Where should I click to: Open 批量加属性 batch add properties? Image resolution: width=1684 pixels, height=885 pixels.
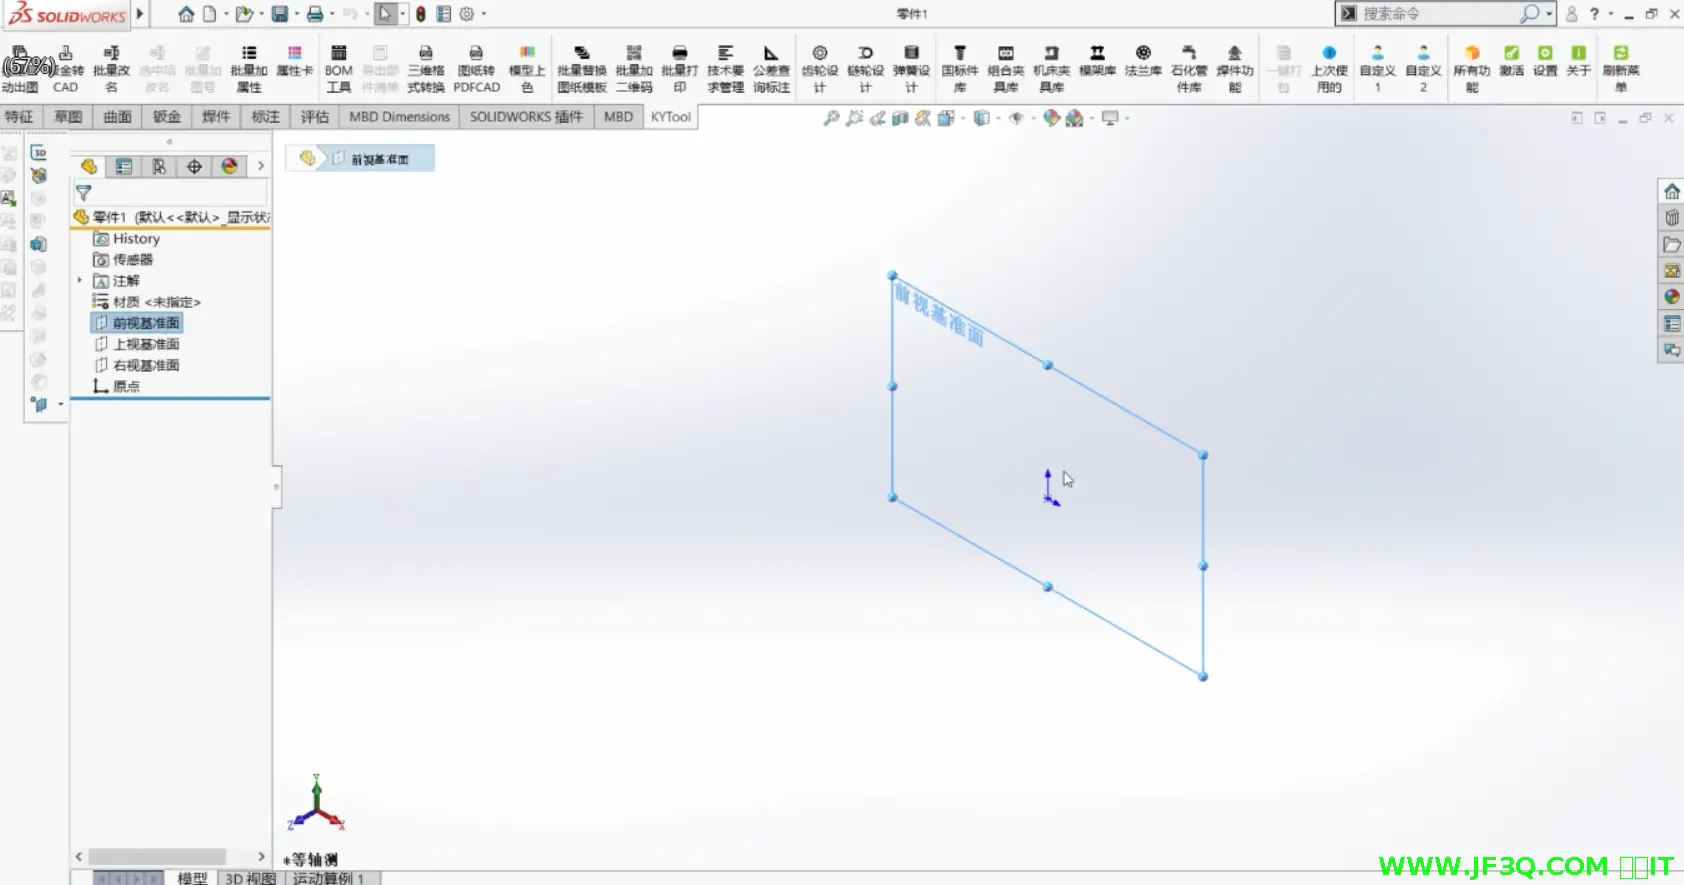pyautogui.click(x=249, y=68)
